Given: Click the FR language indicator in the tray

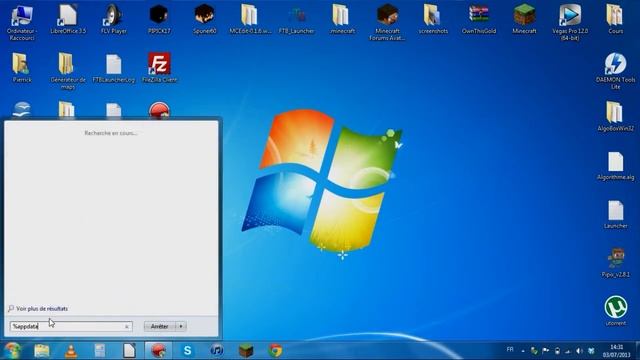Looking at the screenshot, I should (510, 350).
